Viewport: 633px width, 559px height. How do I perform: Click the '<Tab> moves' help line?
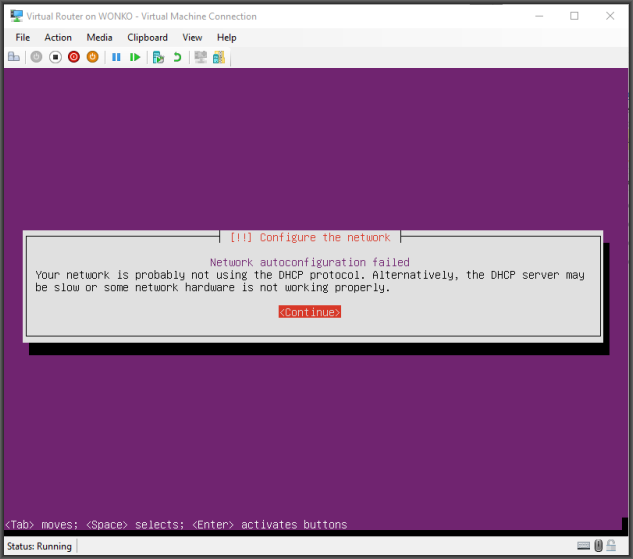[176, 524]
